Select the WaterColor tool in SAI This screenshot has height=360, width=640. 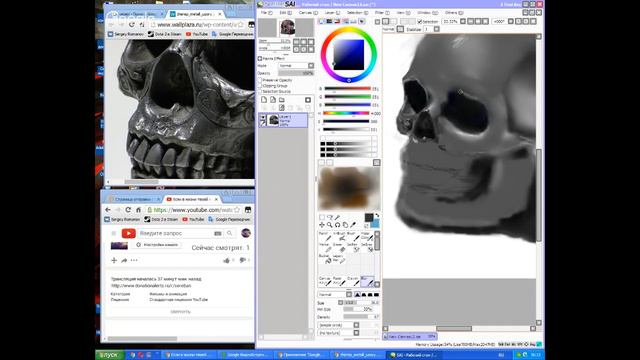(x=367, y=236)
